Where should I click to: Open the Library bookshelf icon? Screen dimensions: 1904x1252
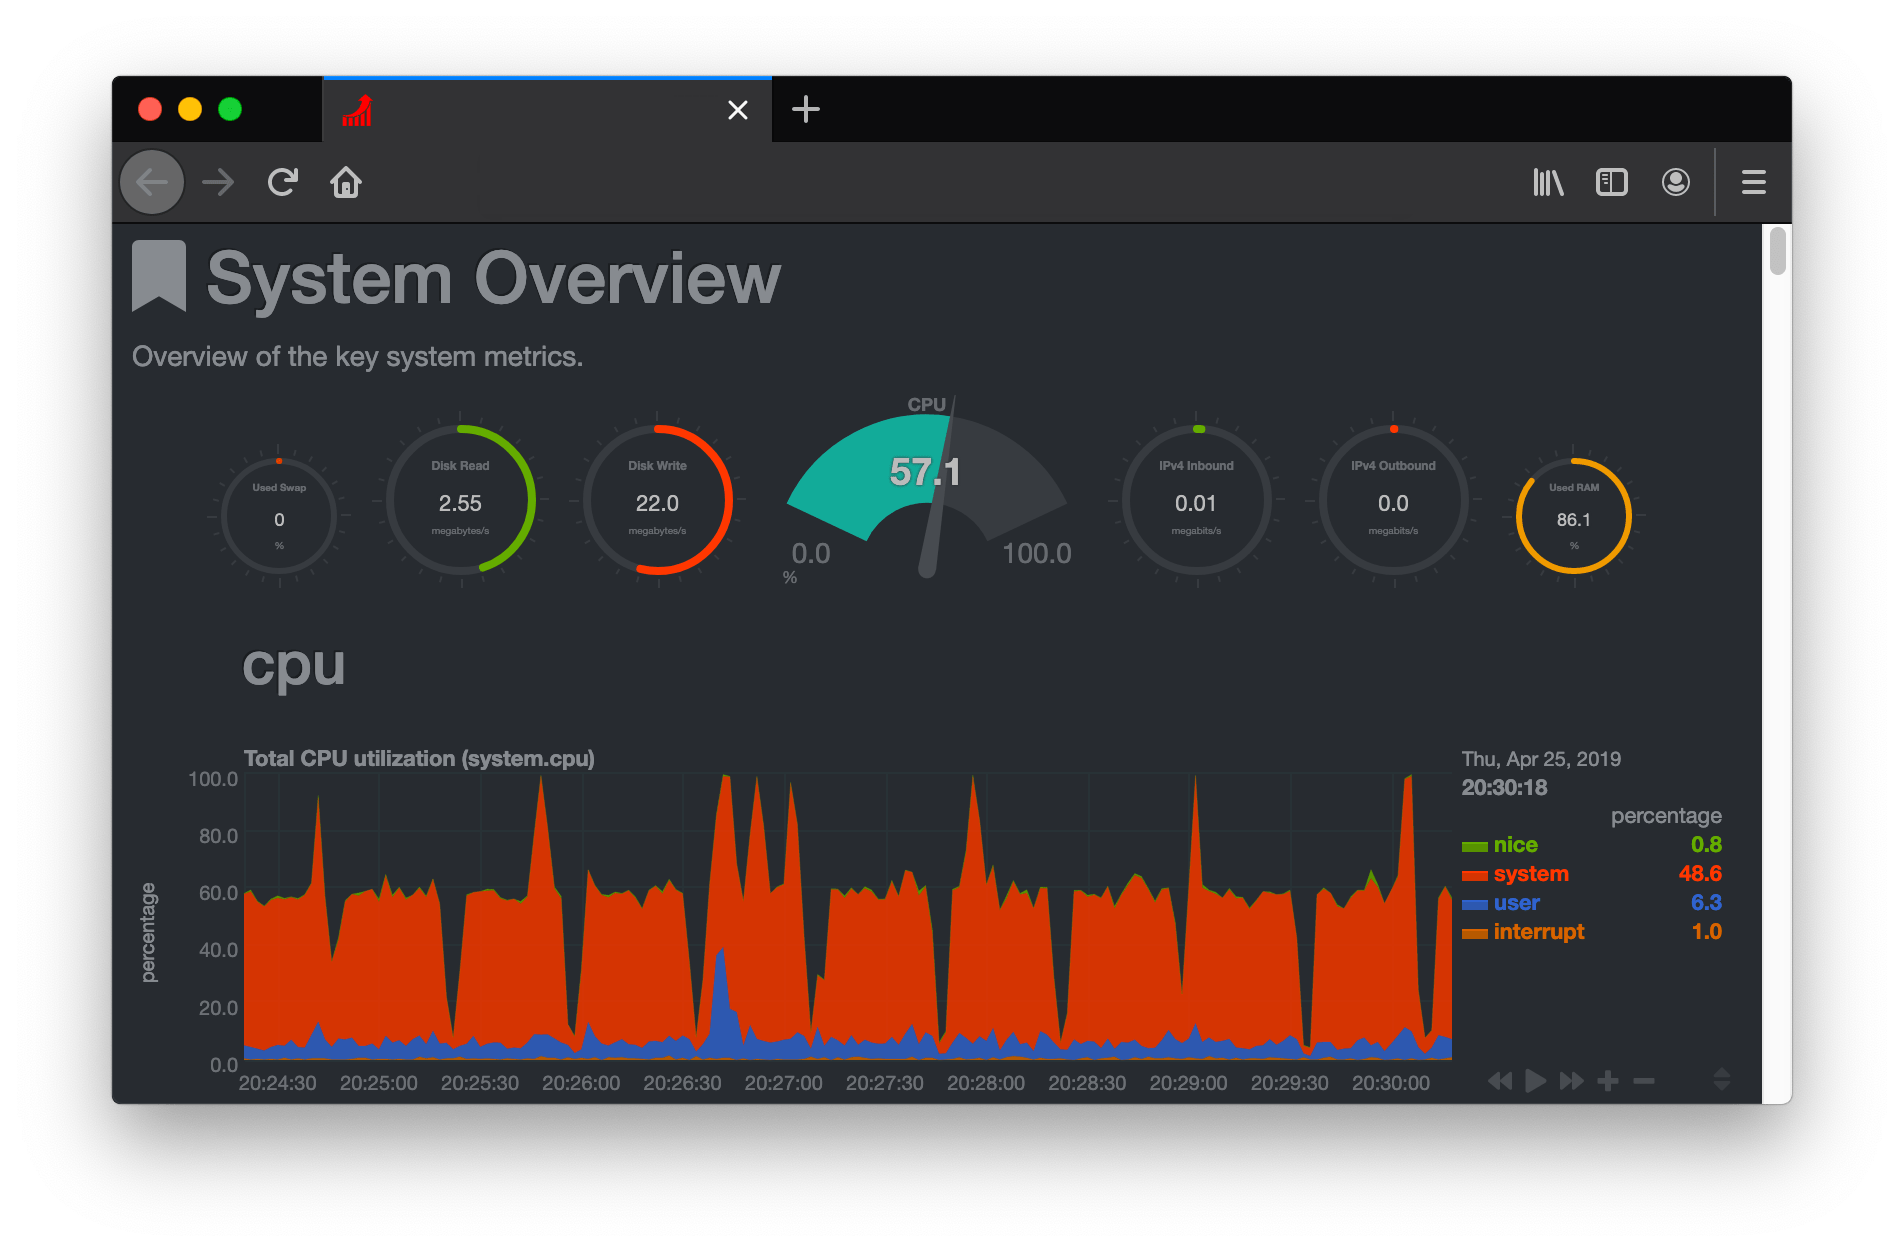[x=1548, y=182]
